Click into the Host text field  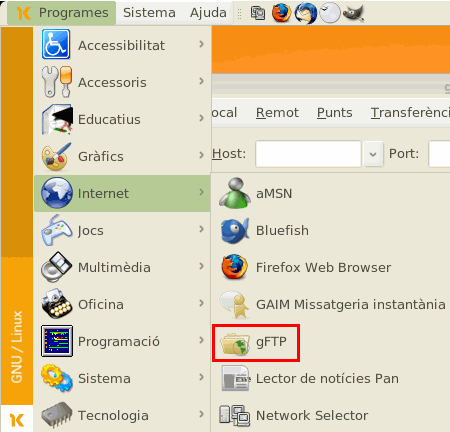(x=308, y=154)
